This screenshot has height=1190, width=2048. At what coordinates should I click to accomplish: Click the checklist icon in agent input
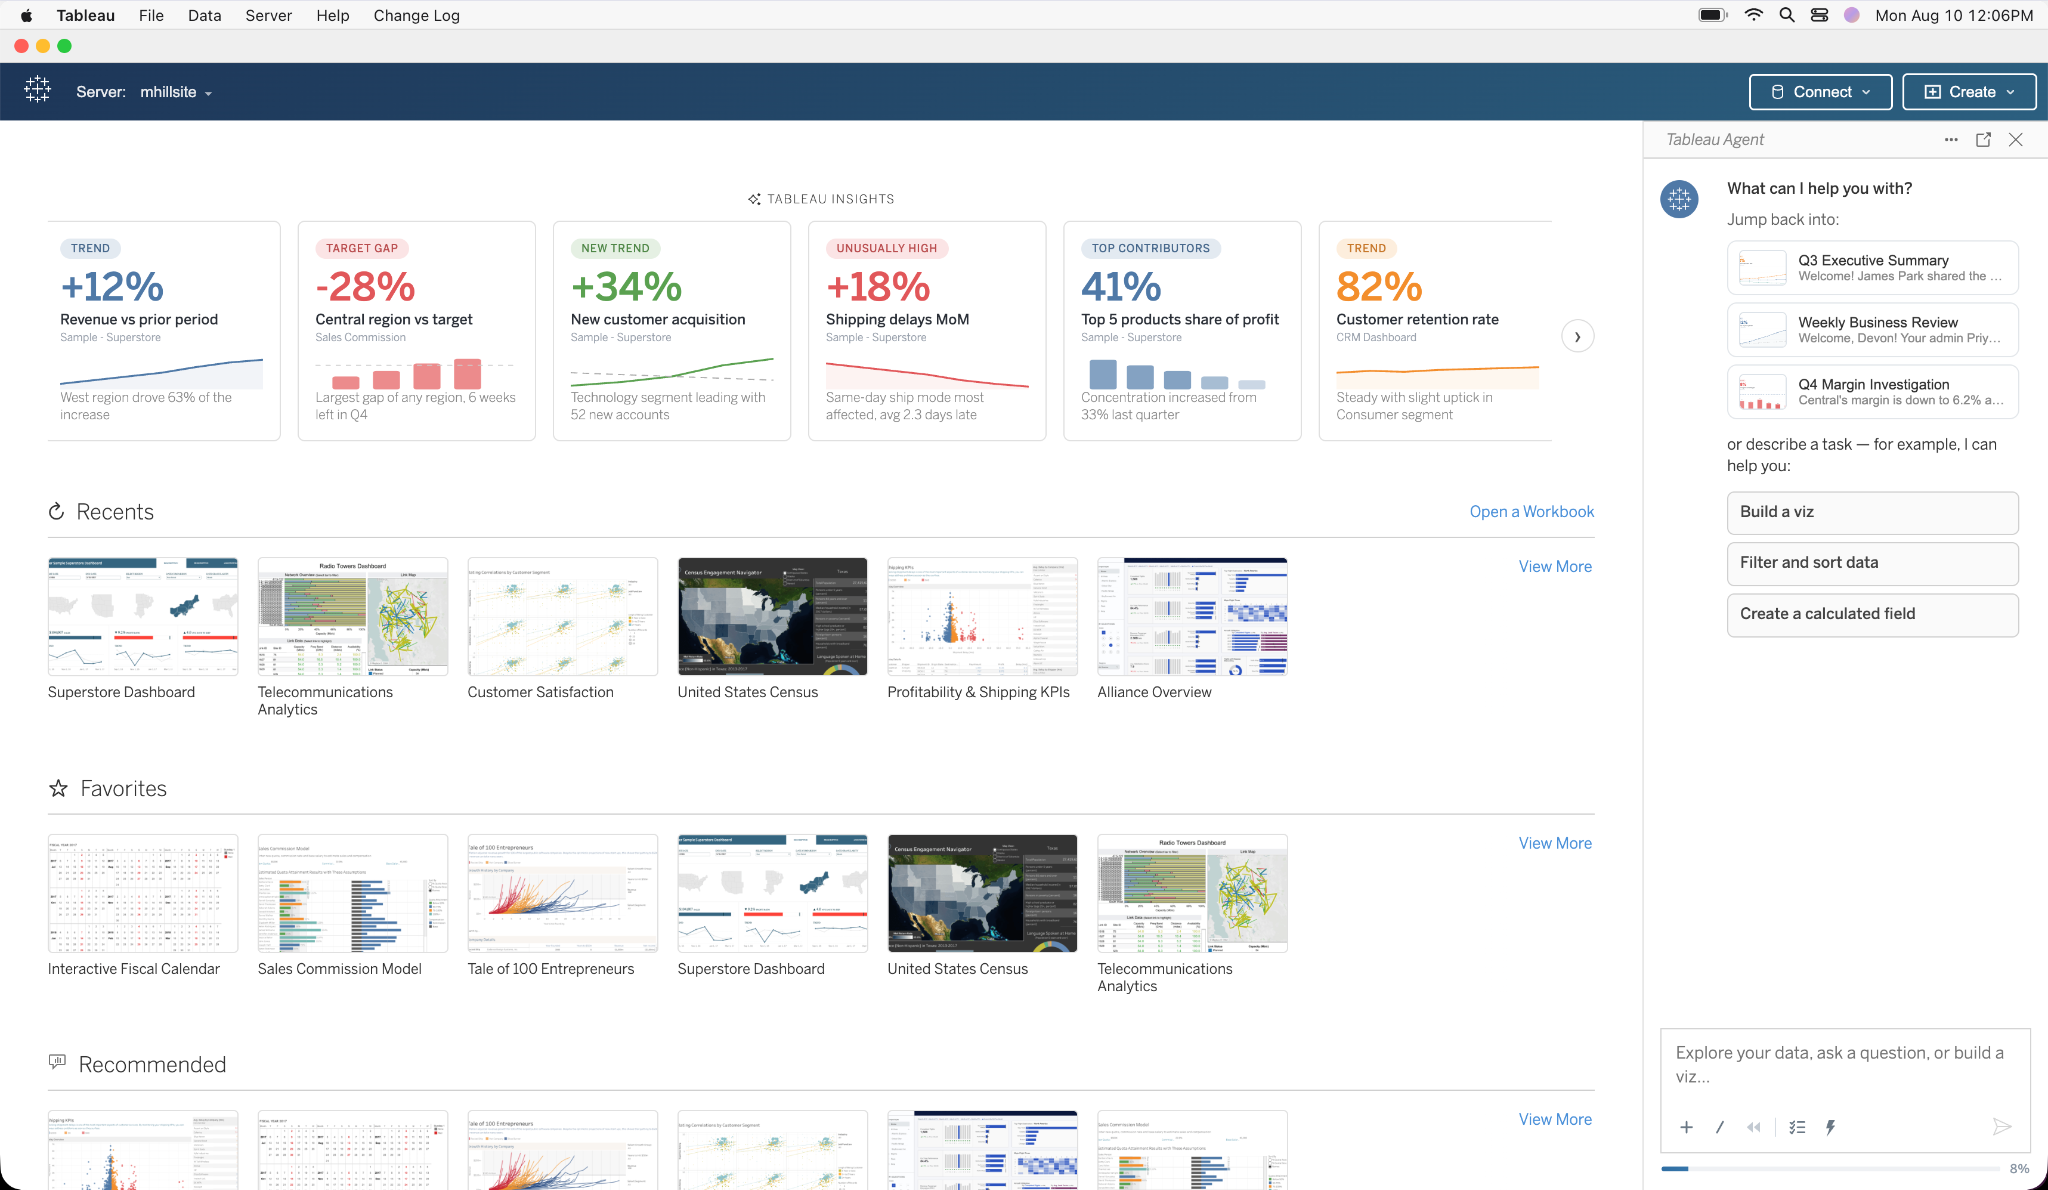[1797, 1127]
